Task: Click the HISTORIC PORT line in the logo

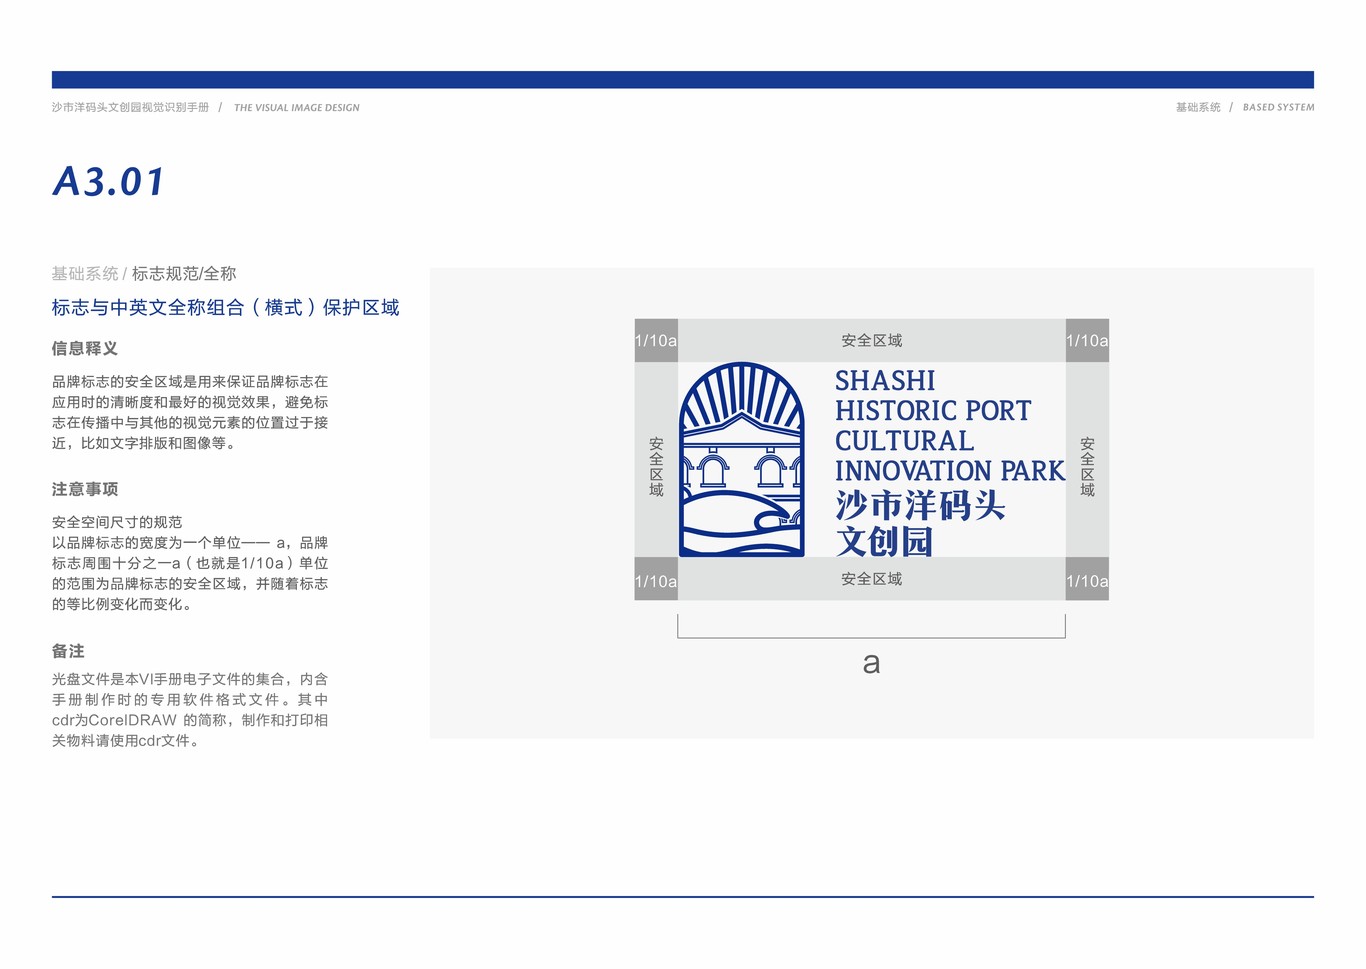Action: pos(933,411)
